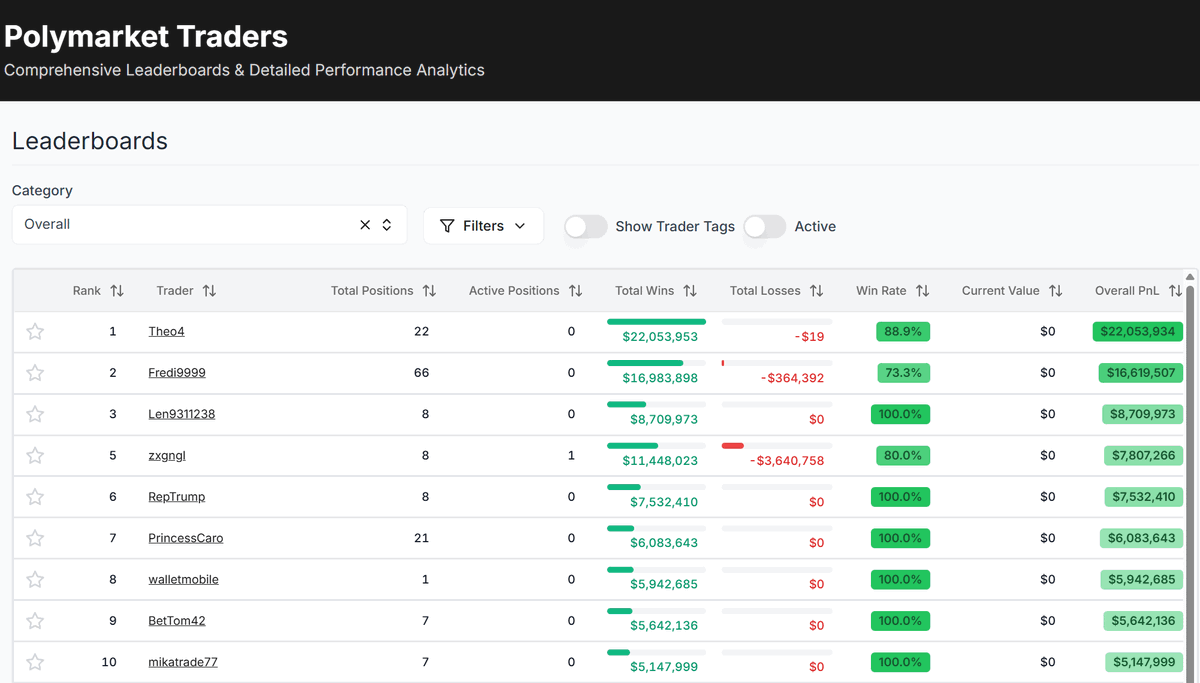This screenshot has height=683, width=1200.
Task: Open the Filters dropdown
Action: click(483, 226)
